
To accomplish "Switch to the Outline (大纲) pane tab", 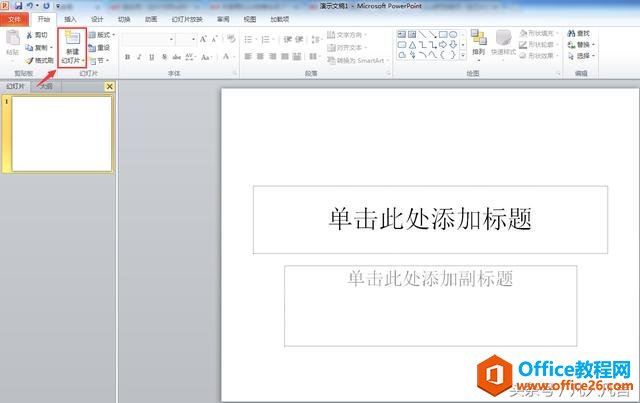I will 45,87.
